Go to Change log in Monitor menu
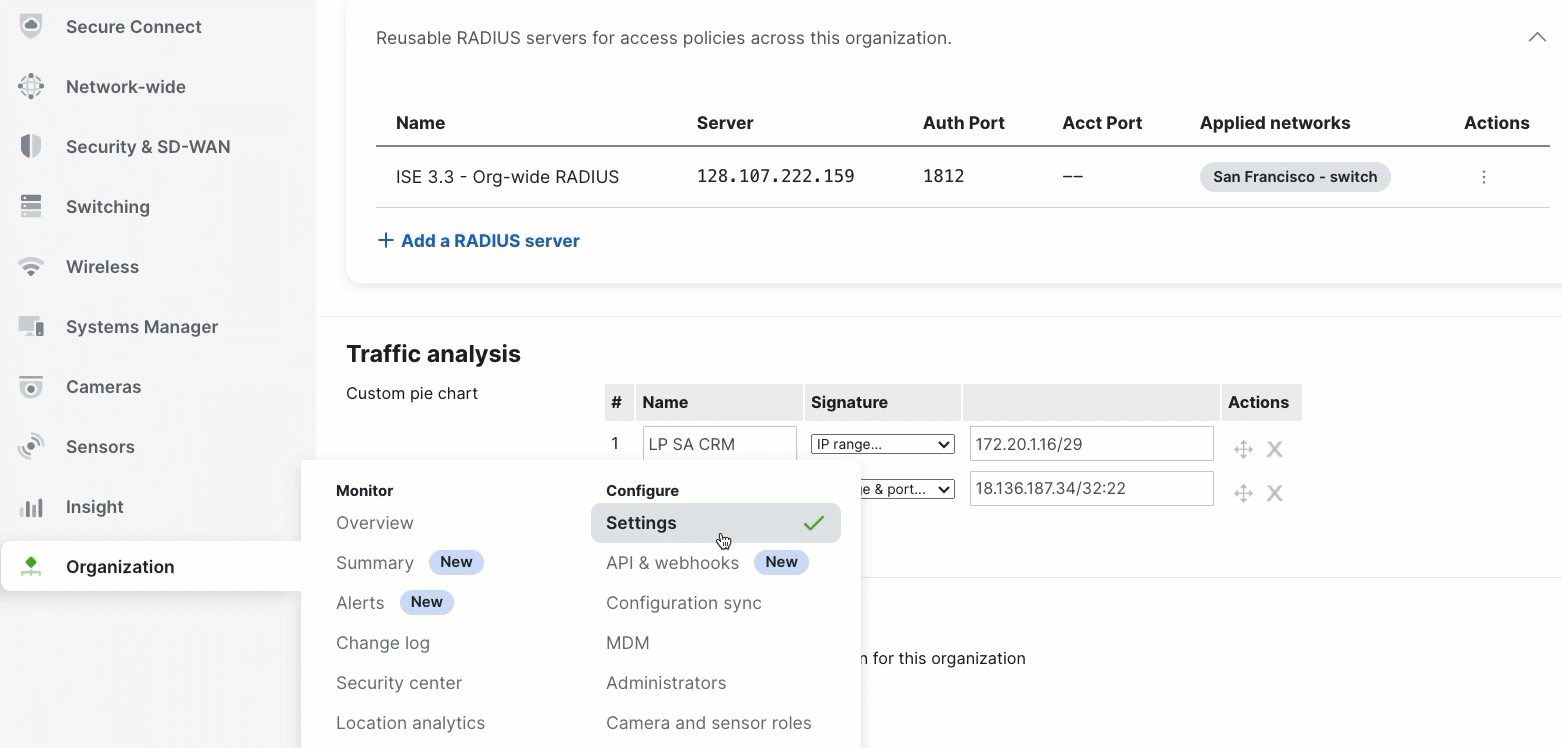Image resolution: width=1562 pixels, height=748 pixels. 382,643
